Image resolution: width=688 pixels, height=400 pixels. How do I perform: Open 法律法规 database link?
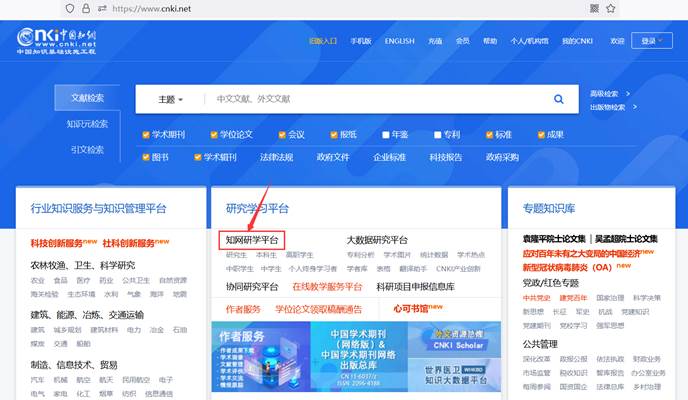[x=276, y=157]
